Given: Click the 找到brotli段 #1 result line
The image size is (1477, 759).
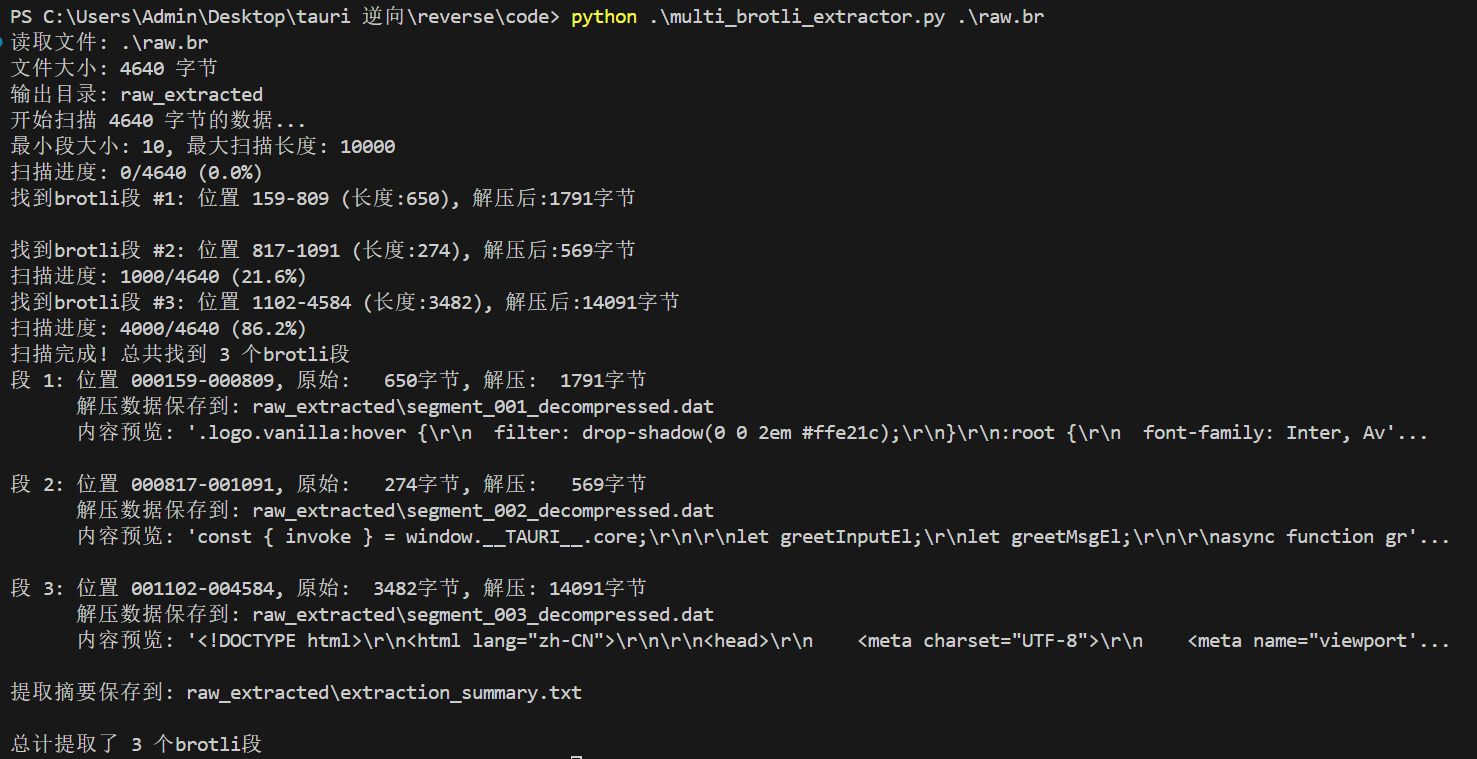Looking at the screenshot, I should (322, 199).
